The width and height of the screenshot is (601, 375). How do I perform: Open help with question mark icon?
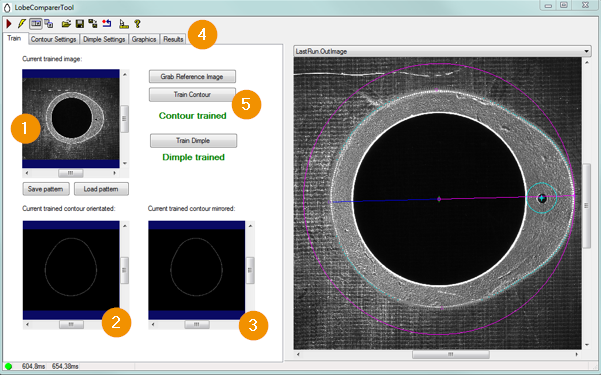[137, 24]
